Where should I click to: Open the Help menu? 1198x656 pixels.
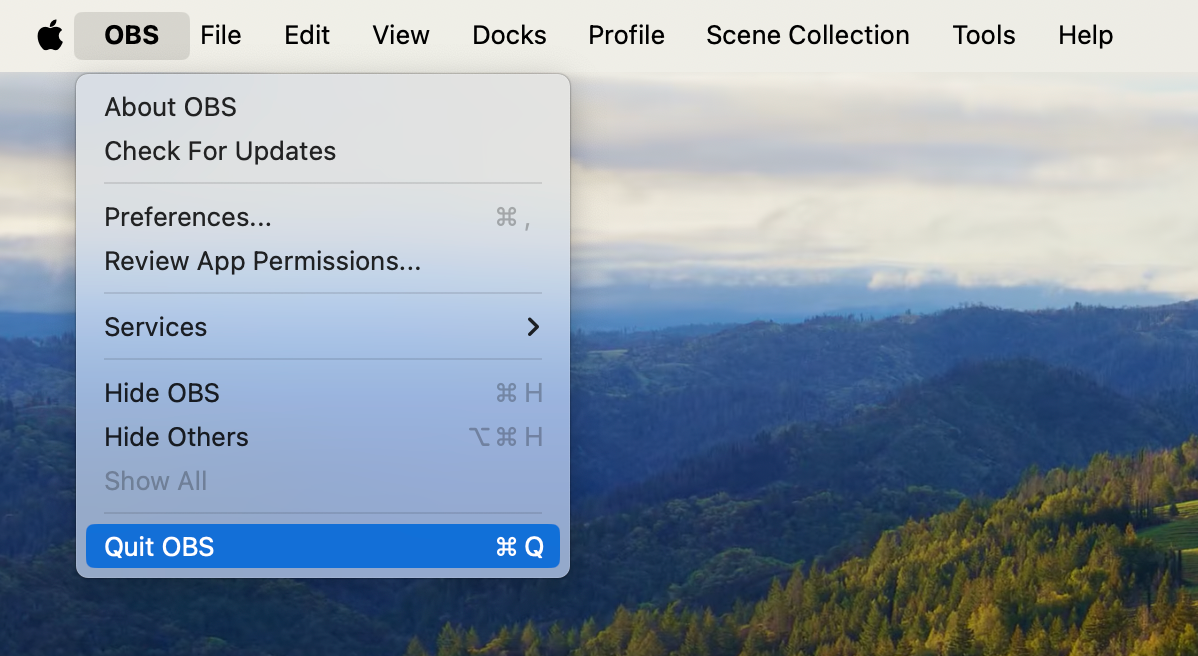tap(1085, 35)
